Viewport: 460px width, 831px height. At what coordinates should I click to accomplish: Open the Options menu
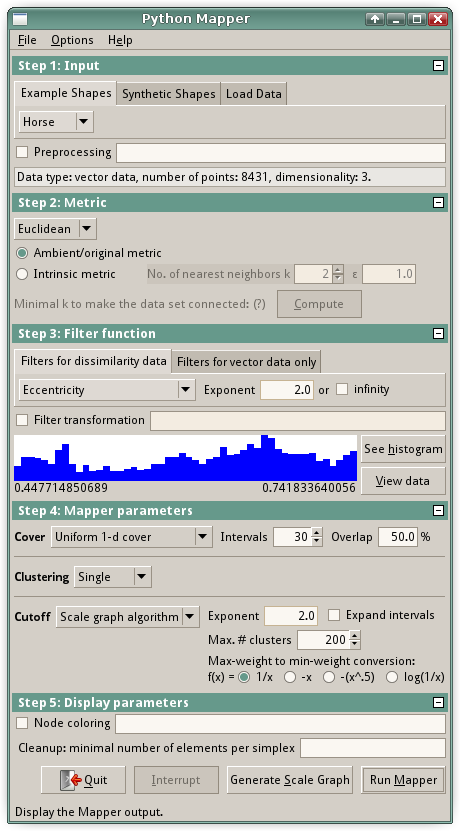tap(72, 40)
